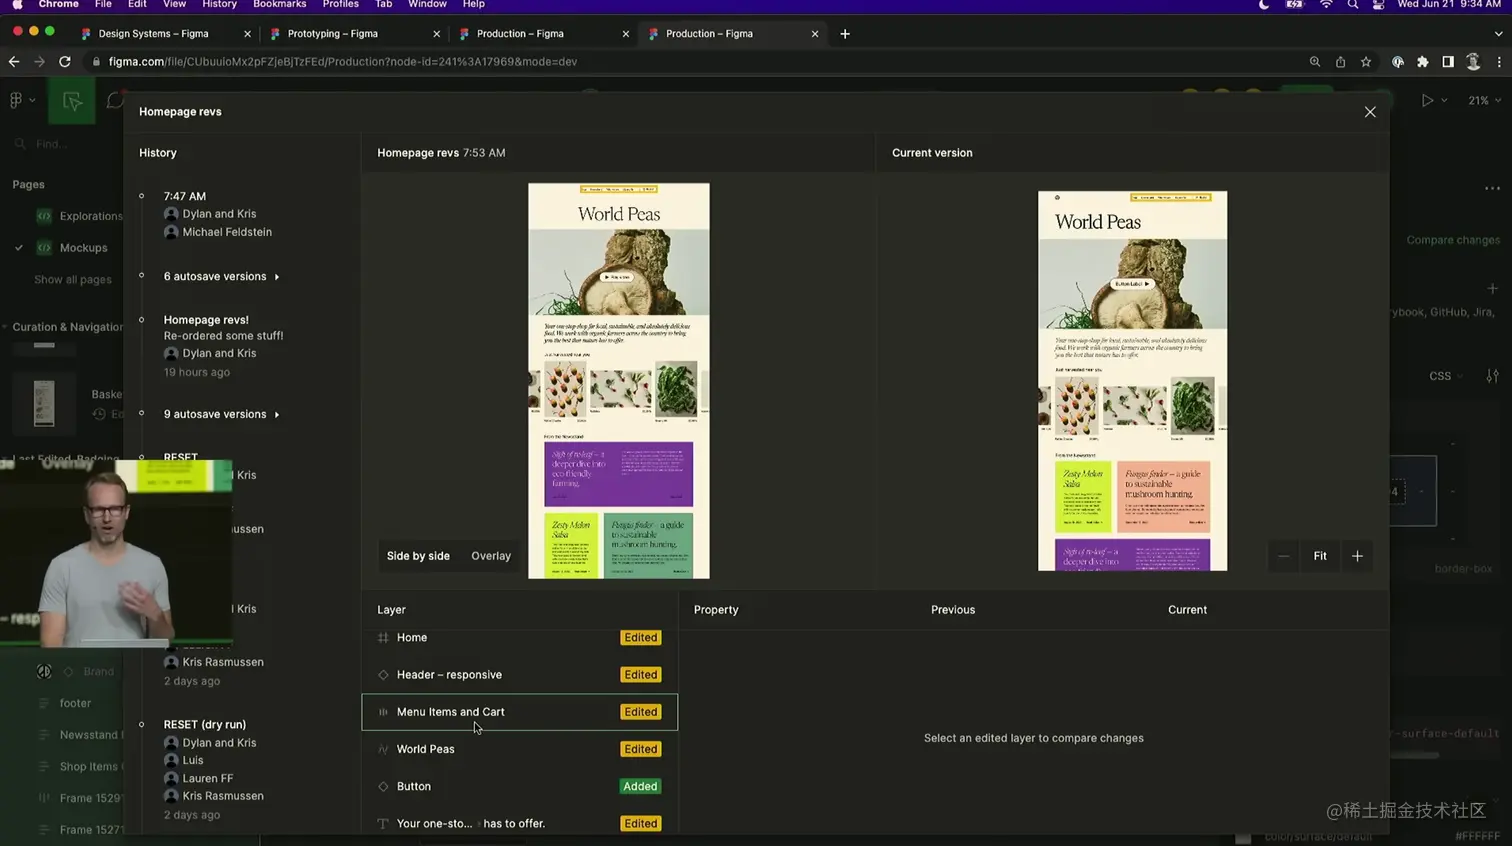Click the previous version World Peas thumbnail

pyautogui.click(x=618, y=380)
